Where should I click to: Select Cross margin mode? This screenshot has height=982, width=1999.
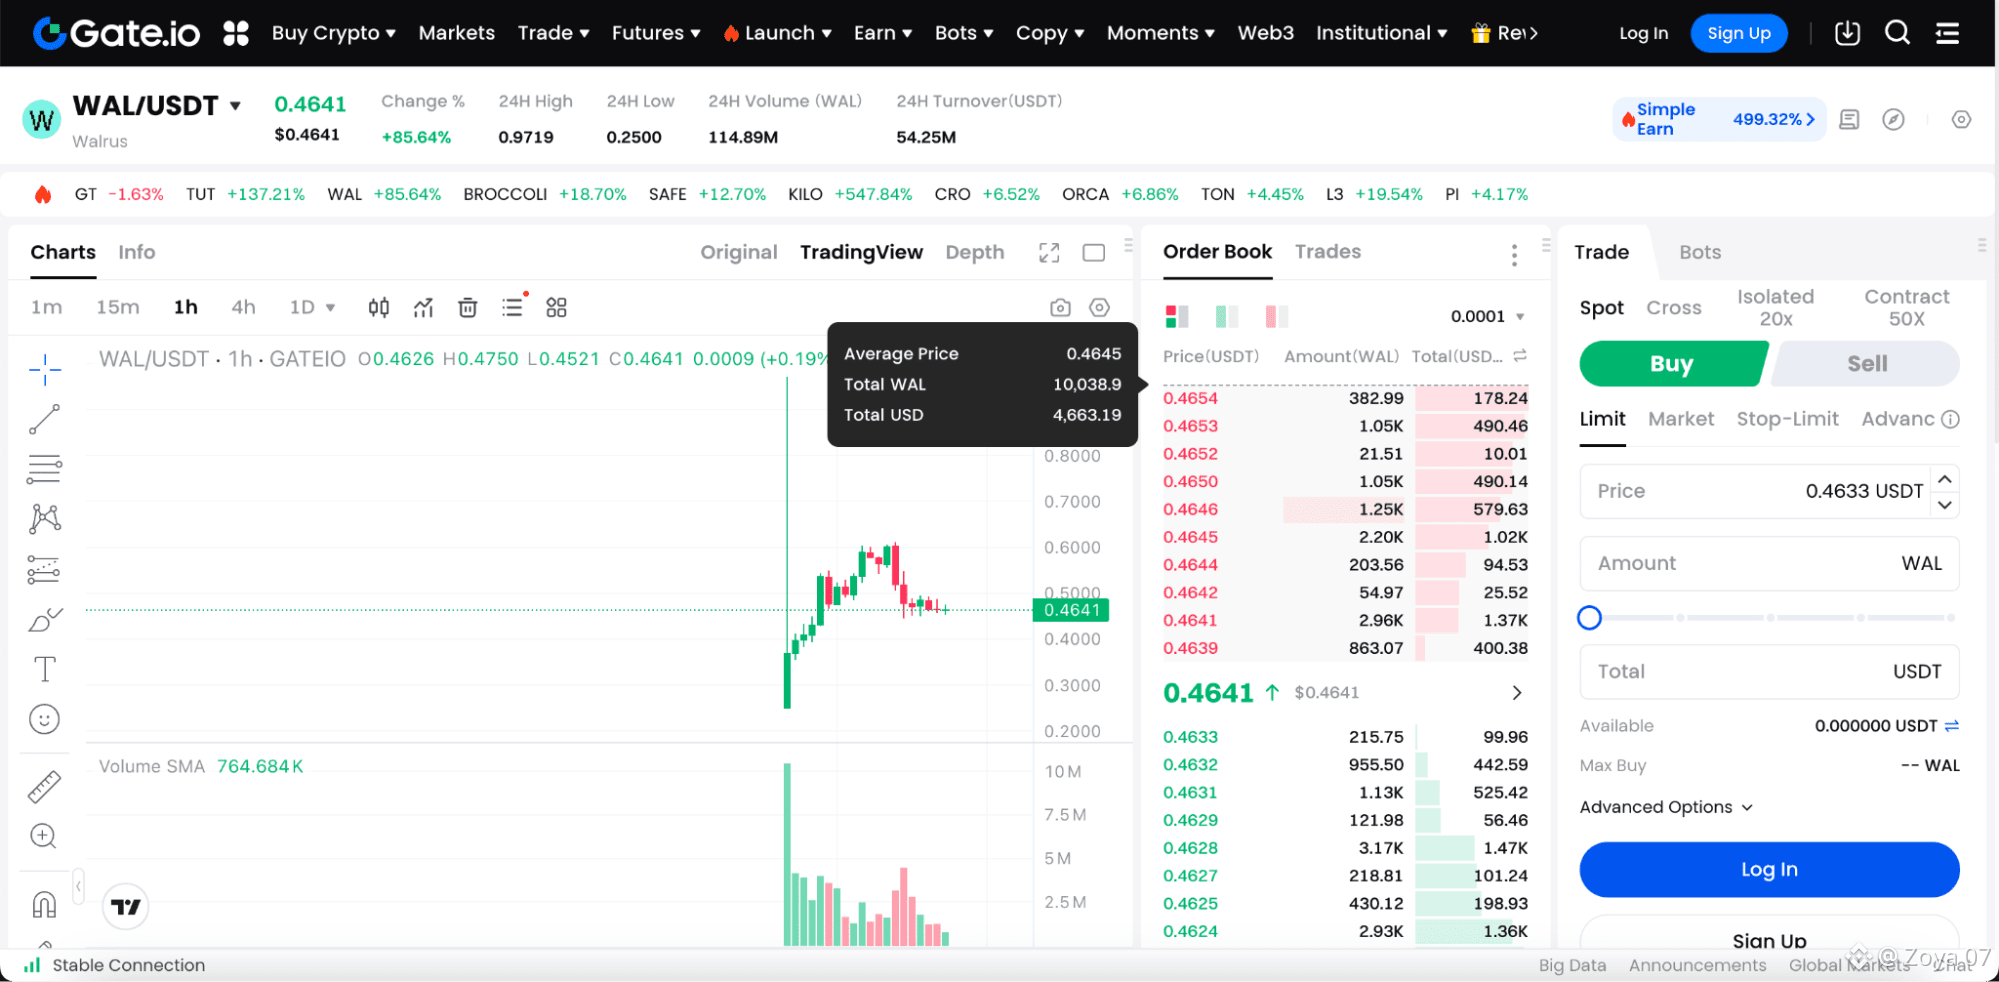(x=1674, y=308)
